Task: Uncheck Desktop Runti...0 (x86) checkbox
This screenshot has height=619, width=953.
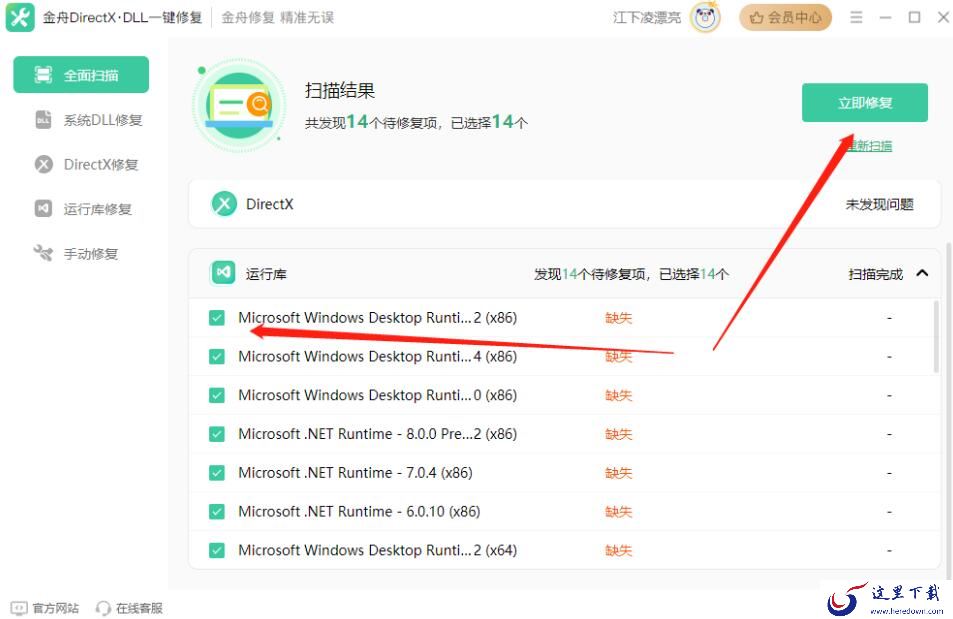Action: [217, 395]
